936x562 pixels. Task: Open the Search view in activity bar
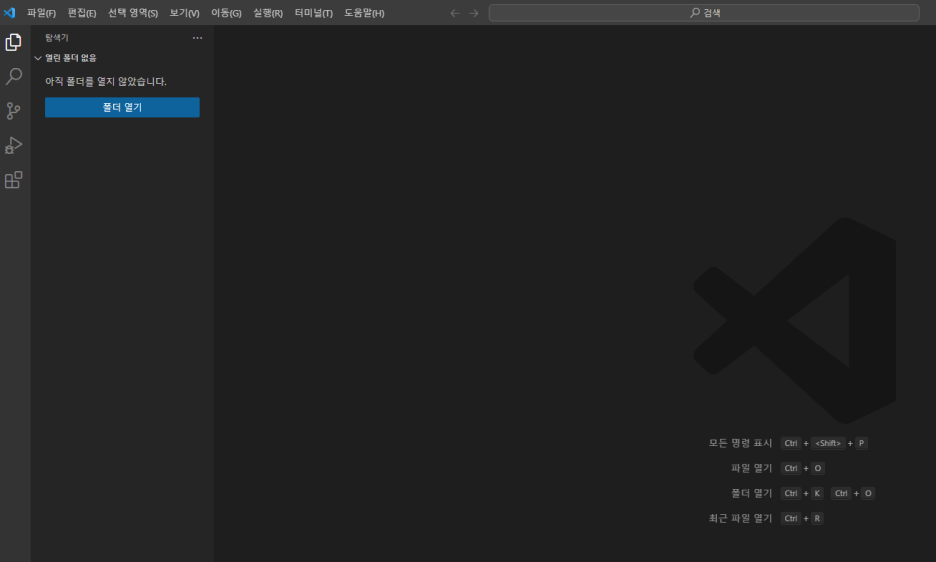pos(13,76)
